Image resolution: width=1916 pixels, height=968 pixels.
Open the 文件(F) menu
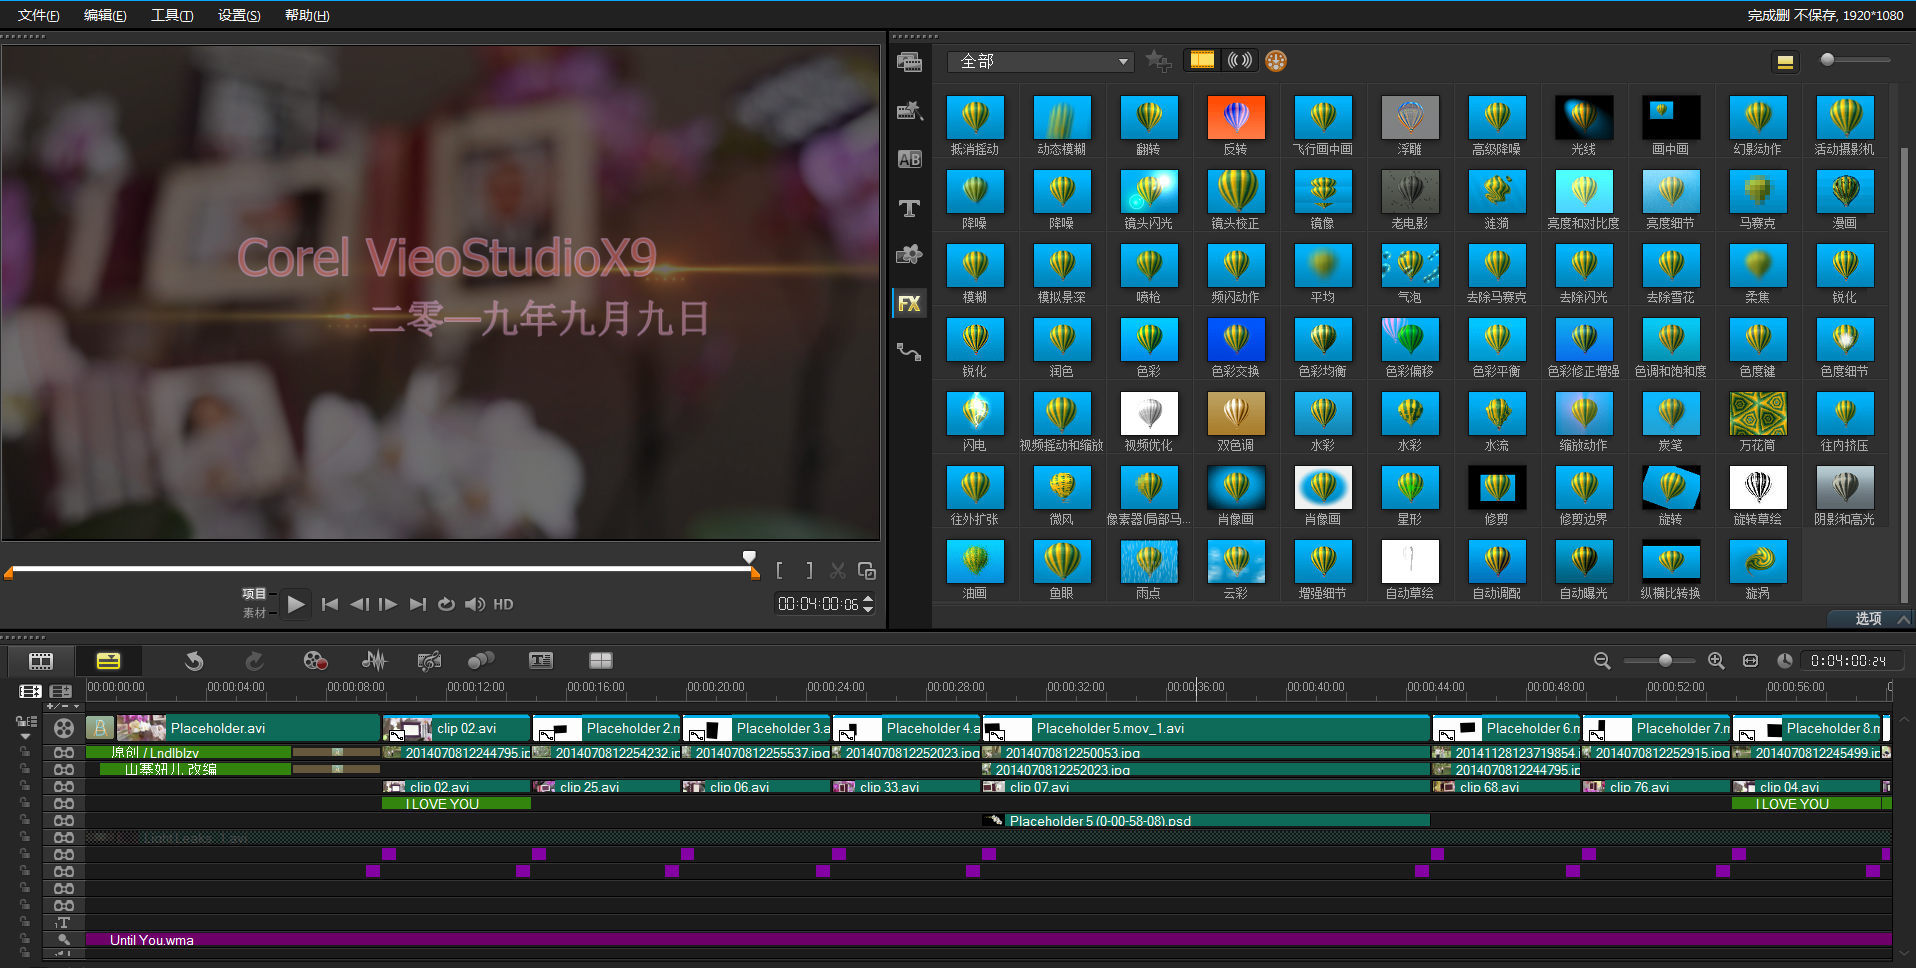coord(39,15)
